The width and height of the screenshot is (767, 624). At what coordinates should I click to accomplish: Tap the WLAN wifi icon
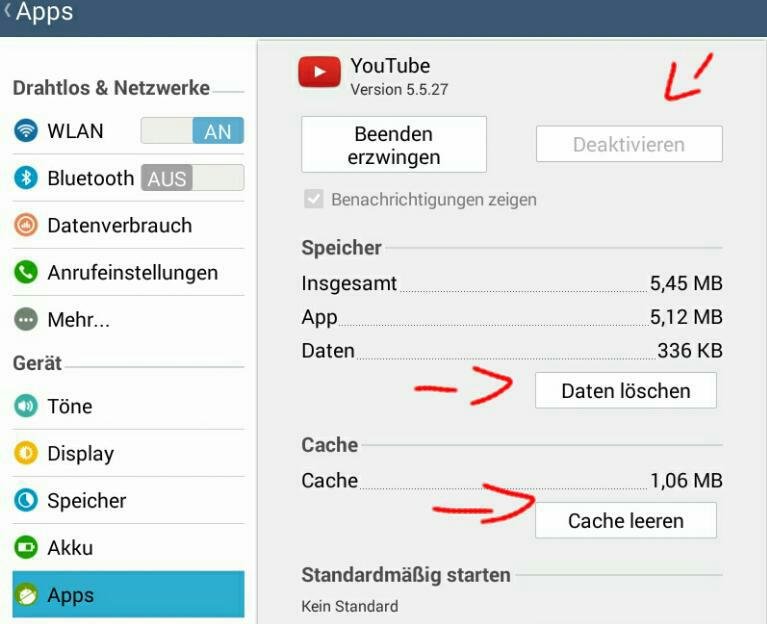25,131
